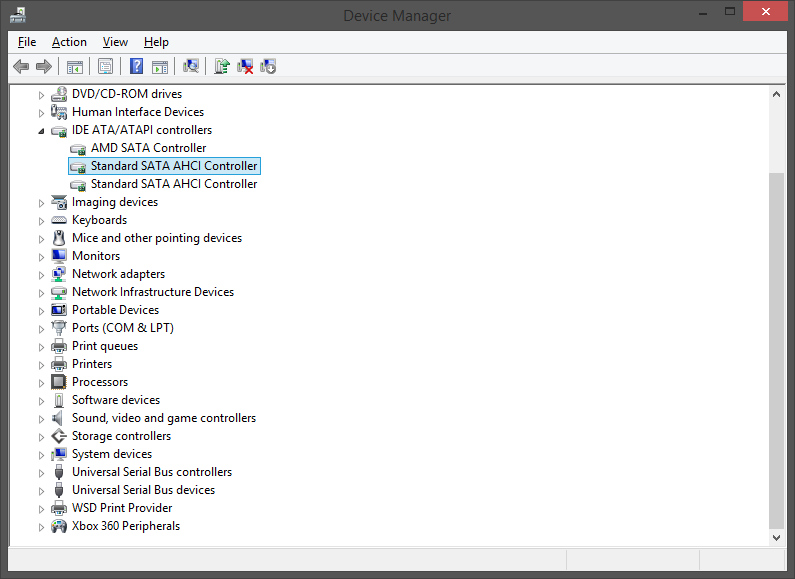Select Portable Devices label

tap(115, 310)
